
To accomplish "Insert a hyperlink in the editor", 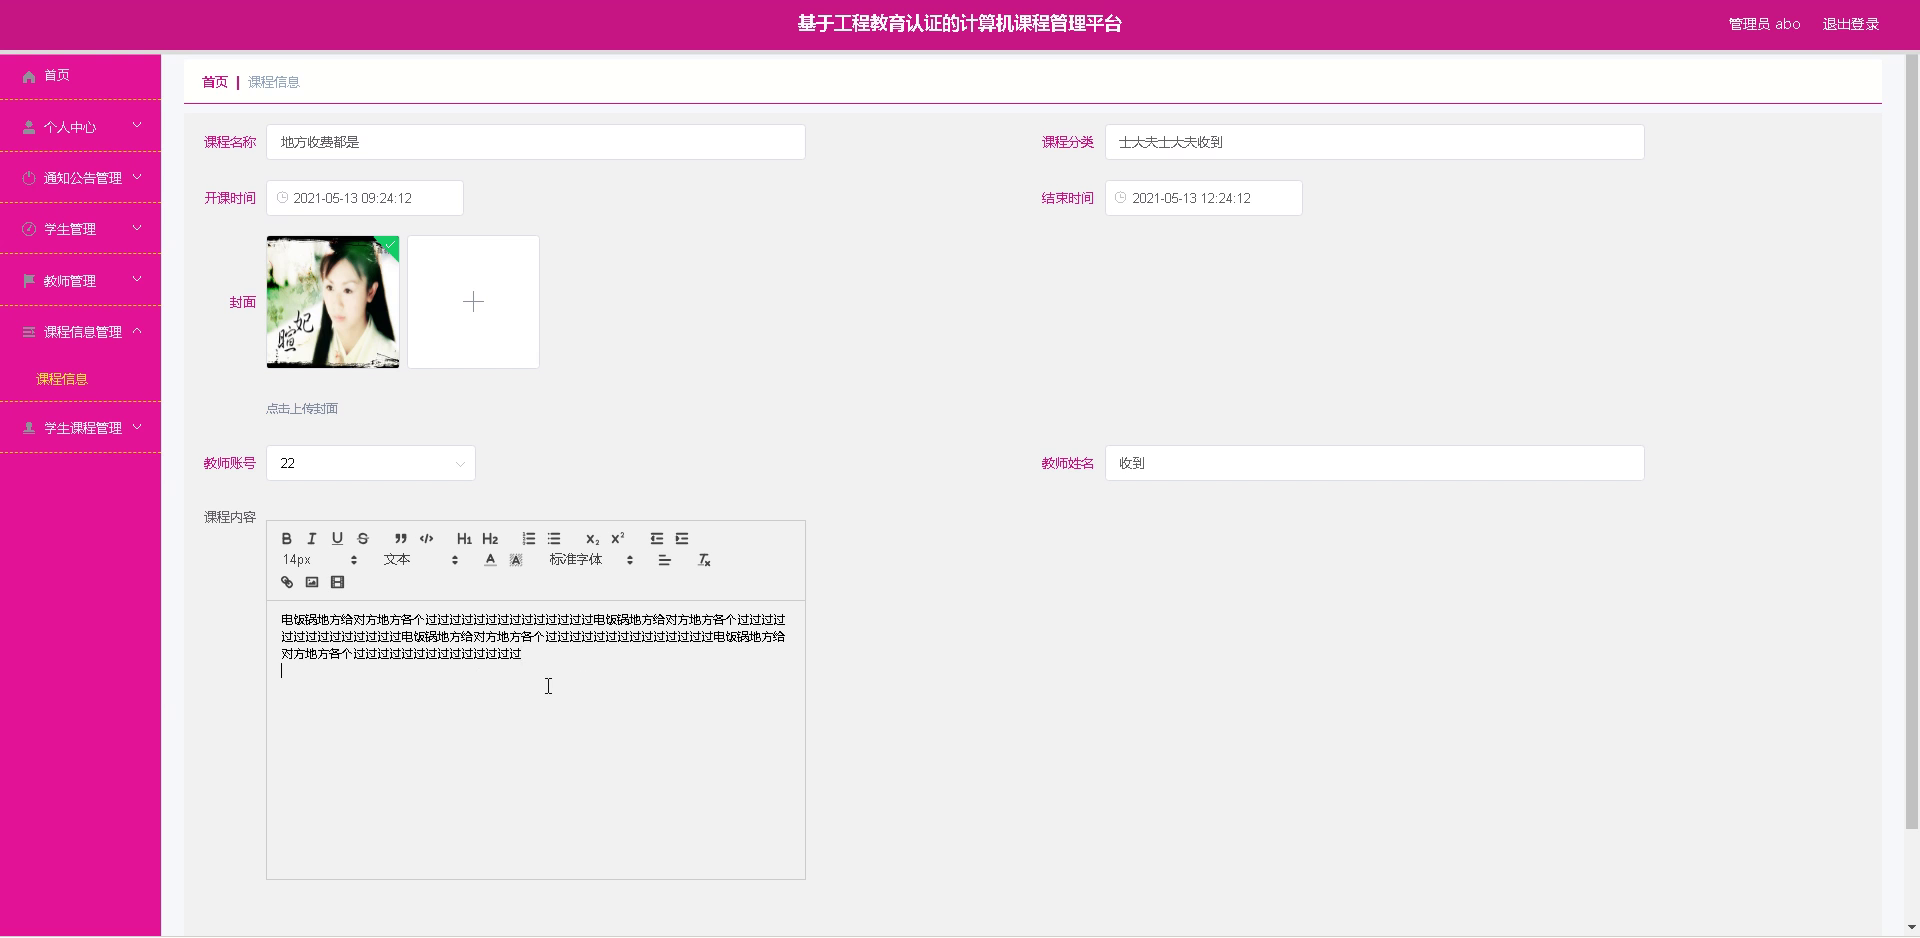I will [x=287, y=582].
